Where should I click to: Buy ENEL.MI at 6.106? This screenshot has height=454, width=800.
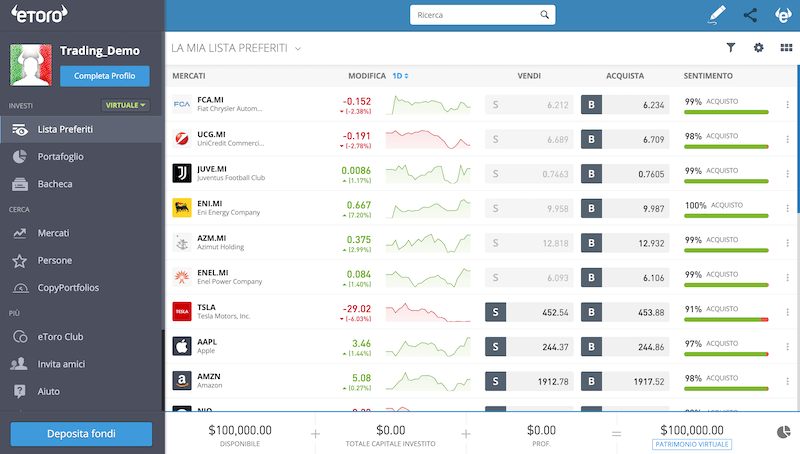[x=625, y=278]
